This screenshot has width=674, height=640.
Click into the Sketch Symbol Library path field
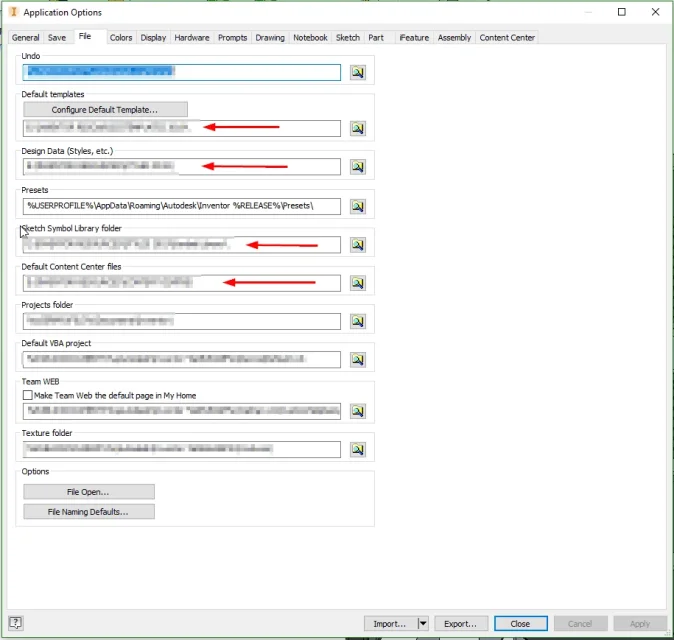point(181,245)
